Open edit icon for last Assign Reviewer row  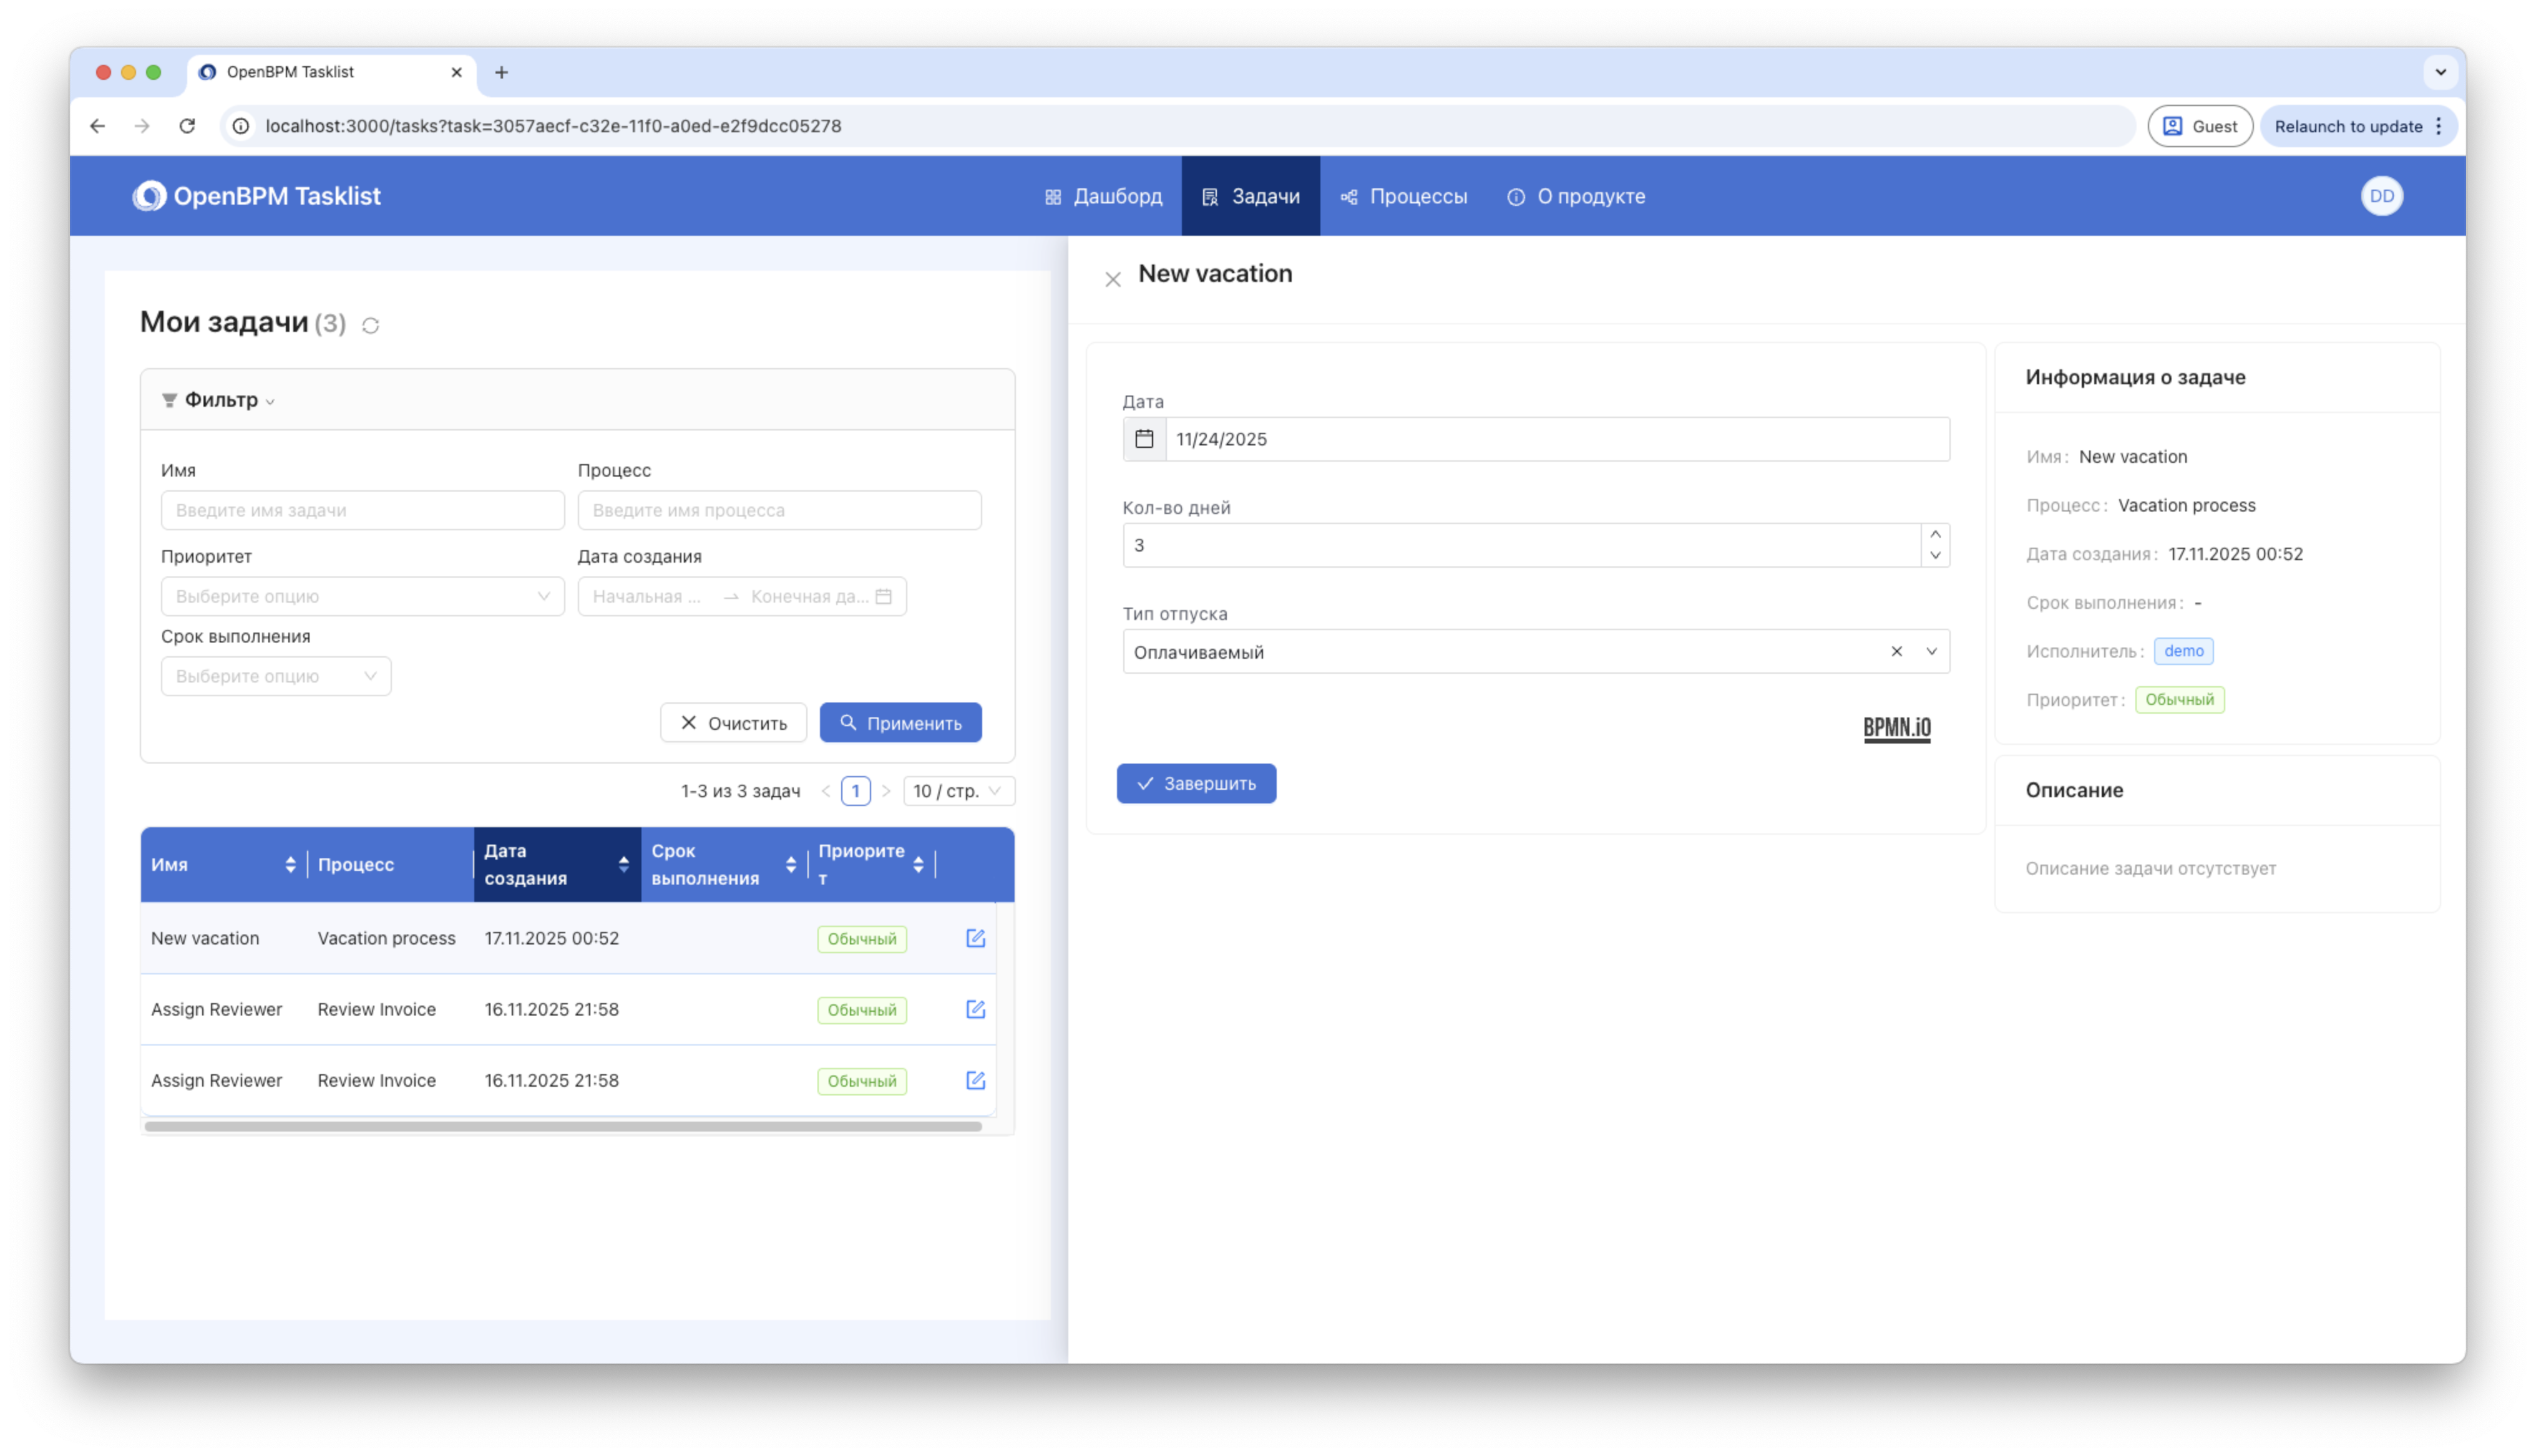(x=975, y=1080)
